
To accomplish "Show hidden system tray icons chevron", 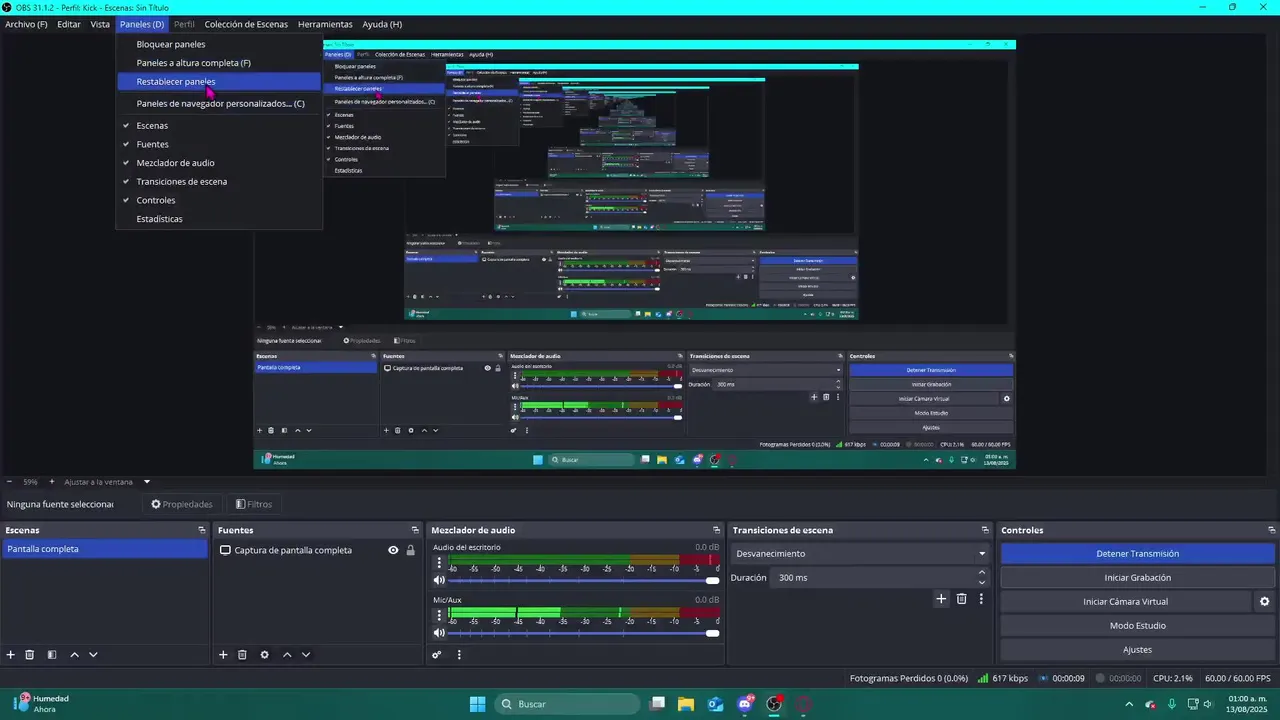I will pos(1130,704).
